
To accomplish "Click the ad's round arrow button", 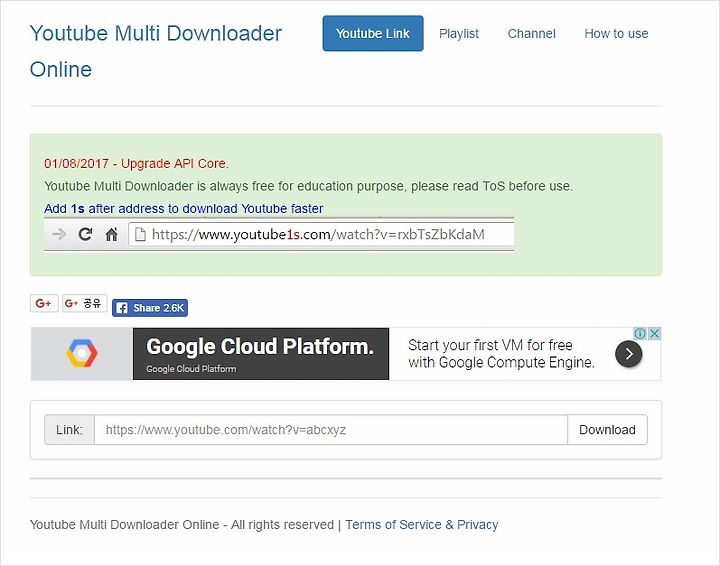I will point(628,354).
